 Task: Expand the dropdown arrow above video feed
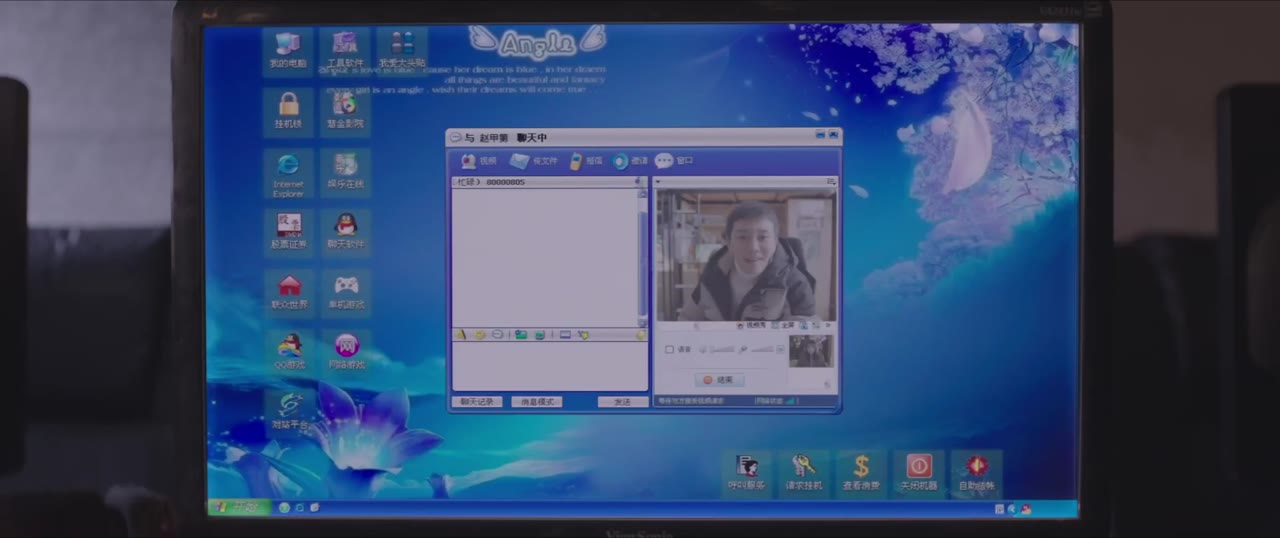[x=658, y=182]
